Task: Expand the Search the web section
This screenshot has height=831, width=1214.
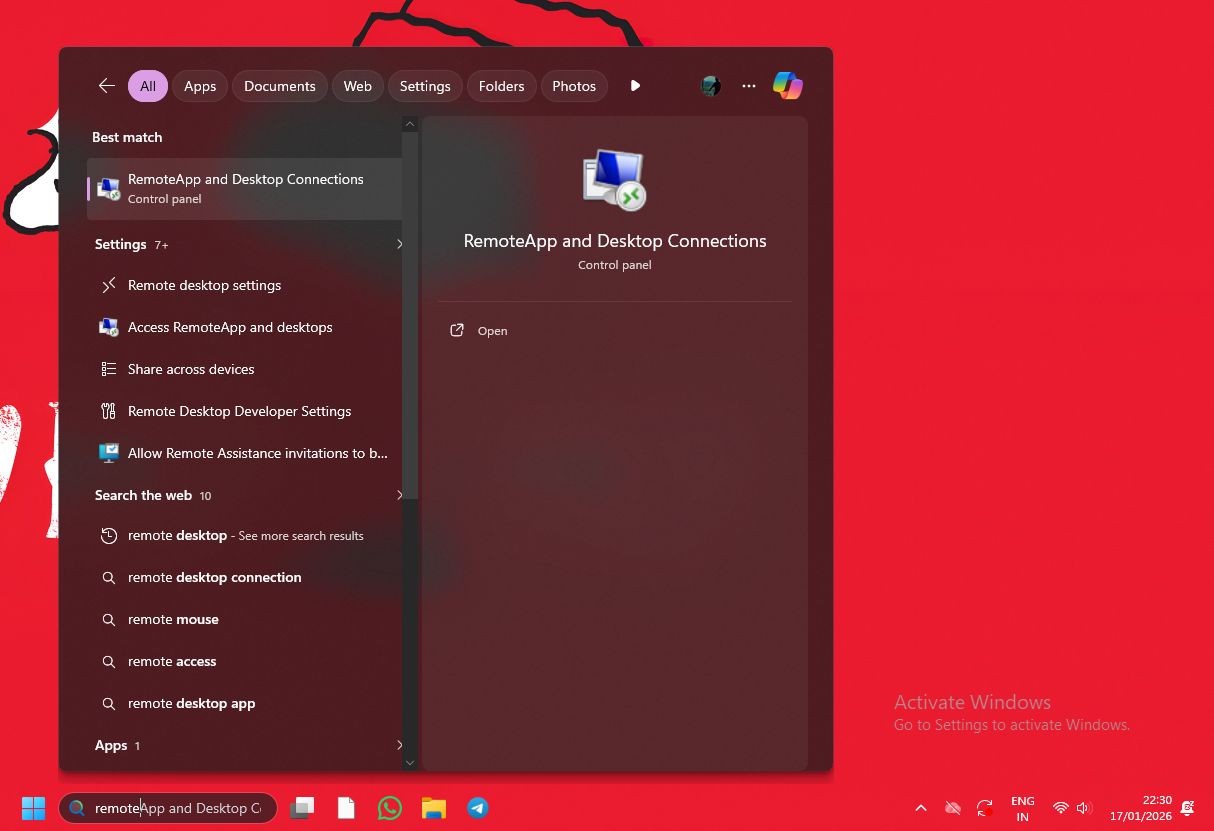Action: click(399, 495)
